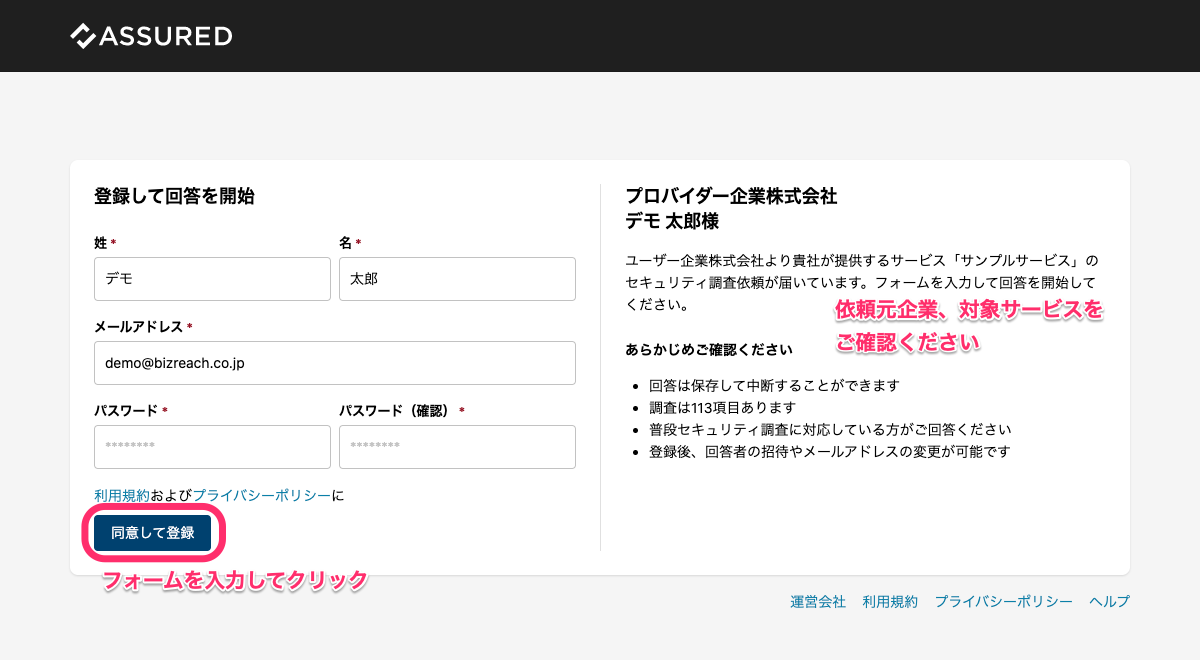1200x660 pixels.
Task: Open the 運営会社 footer link
Action: tap(818, 601)
